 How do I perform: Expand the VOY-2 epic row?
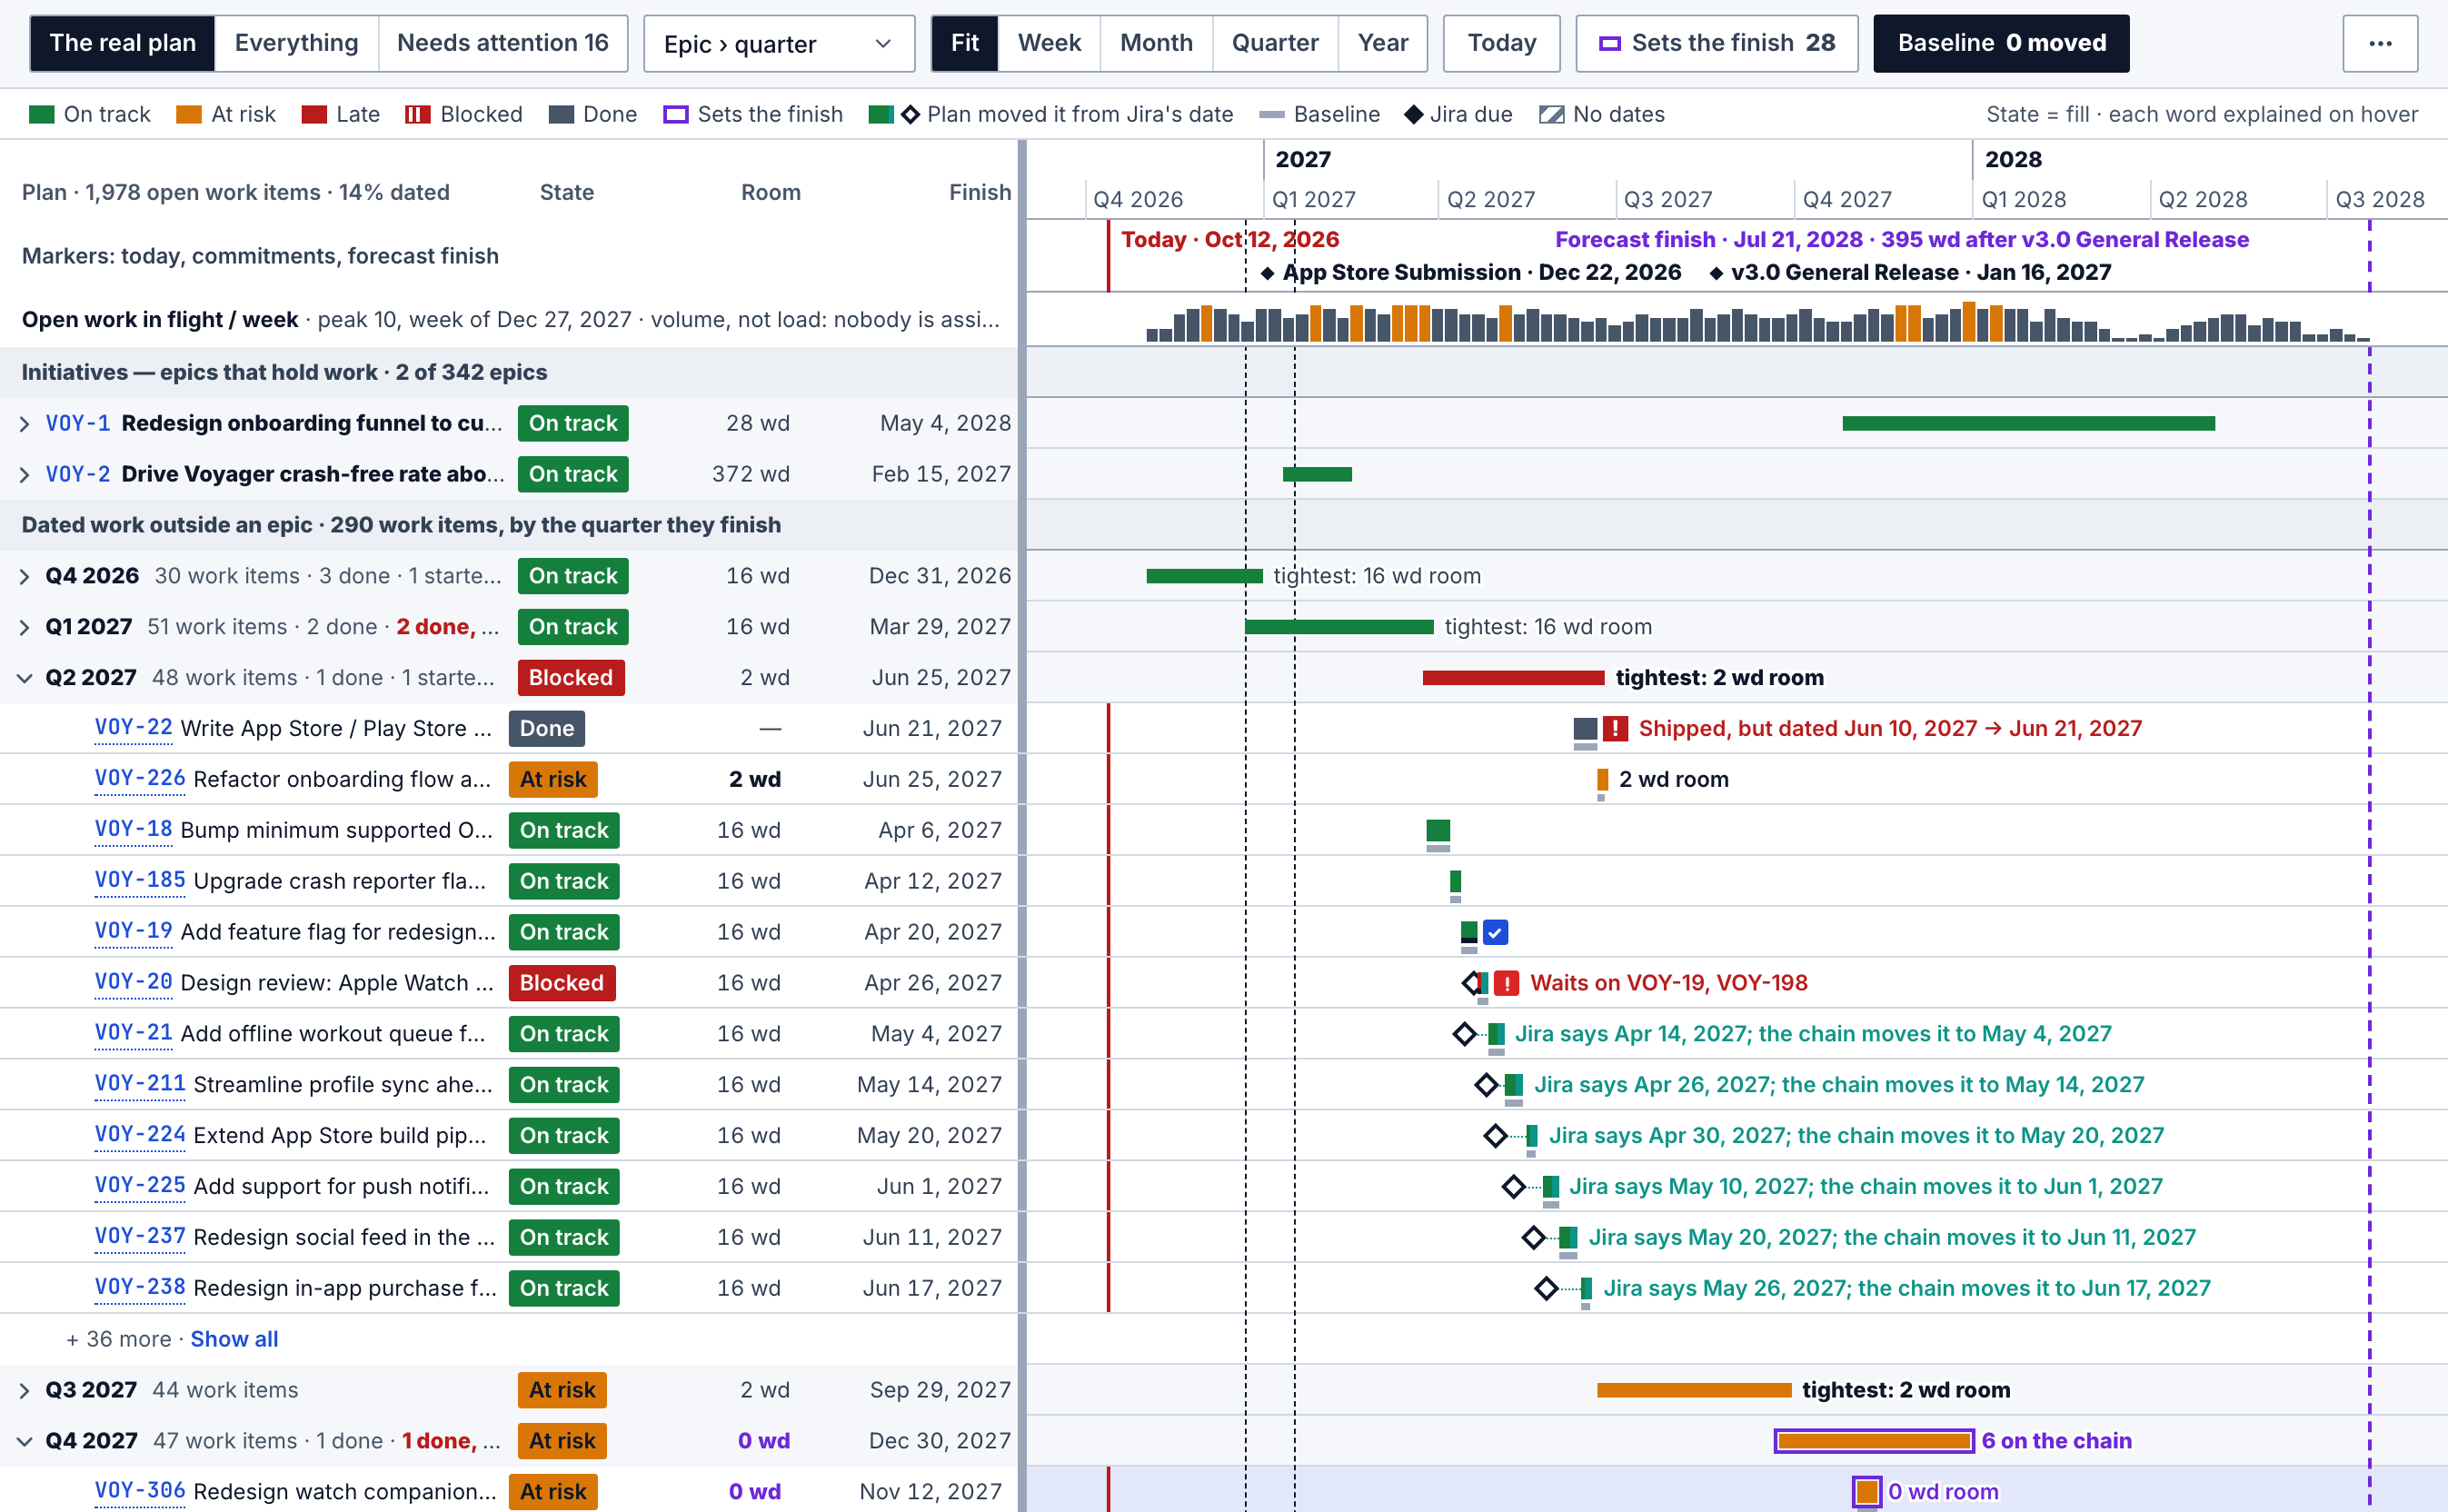click(25, 475)
